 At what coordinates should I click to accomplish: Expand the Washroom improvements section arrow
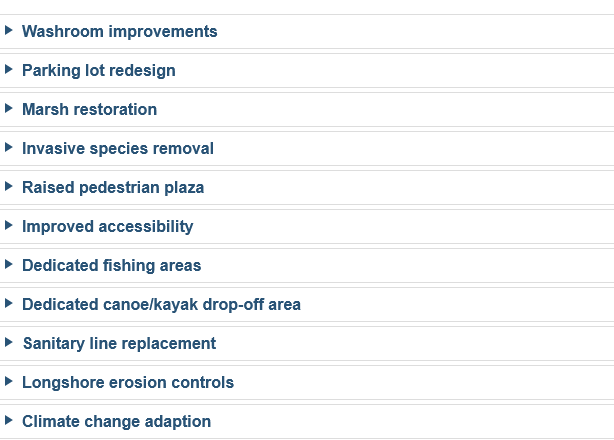(x=9, y=31)
